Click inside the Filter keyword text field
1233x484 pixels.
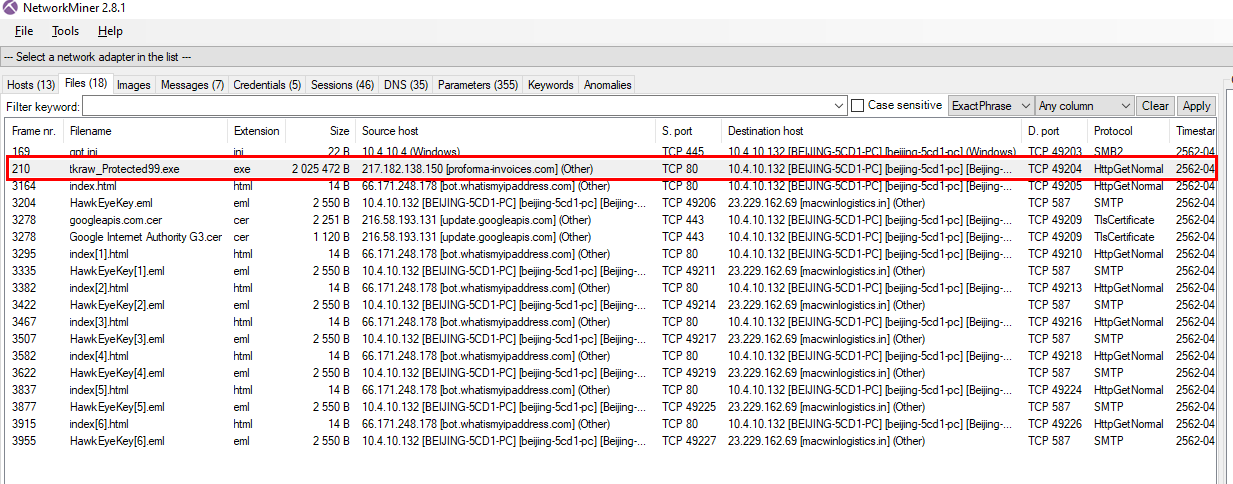click(460, 105)
